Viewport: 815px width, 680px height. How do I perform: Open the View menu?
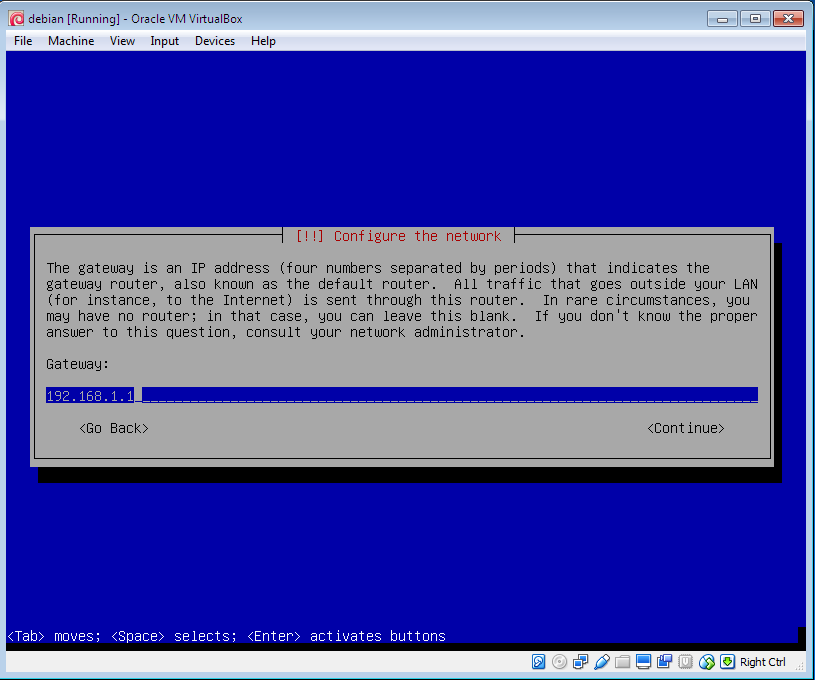pos(122,41)
